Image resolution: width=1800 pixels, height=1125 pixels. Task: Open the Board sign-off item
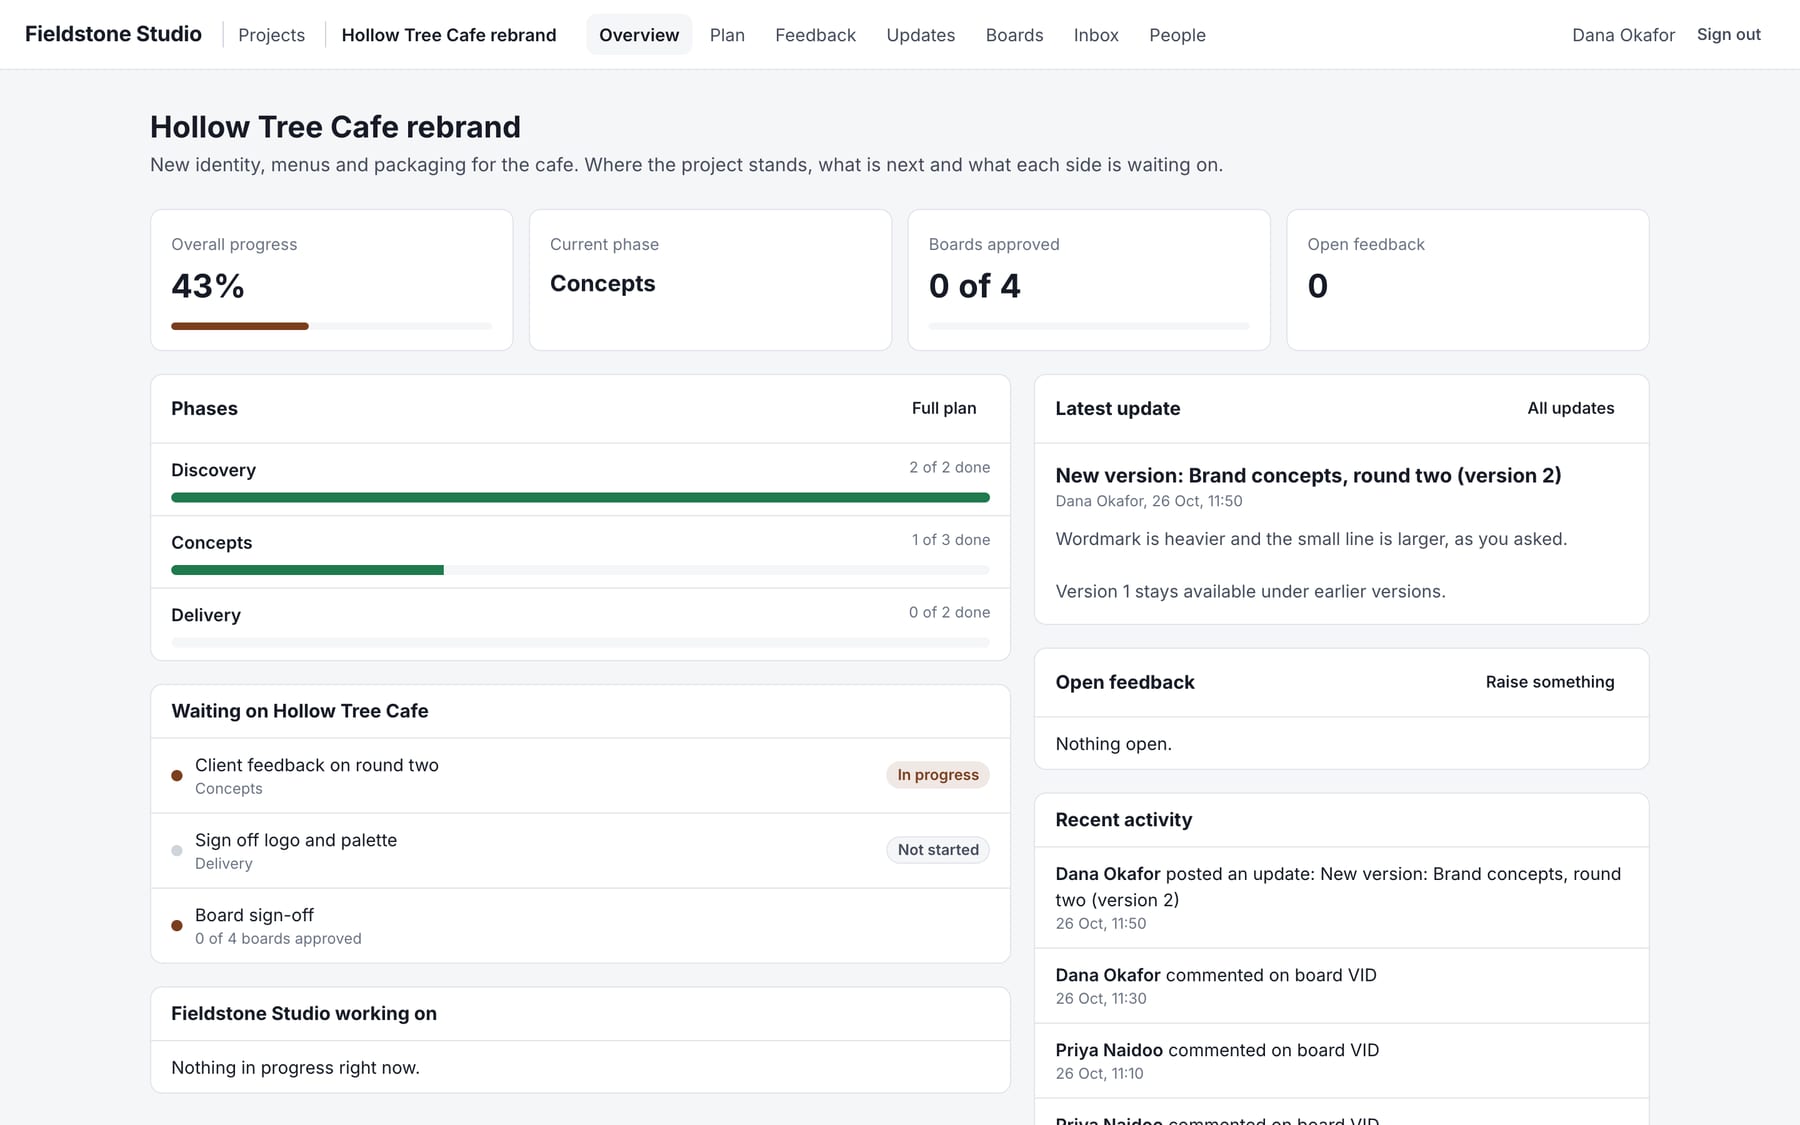(580, 925)
